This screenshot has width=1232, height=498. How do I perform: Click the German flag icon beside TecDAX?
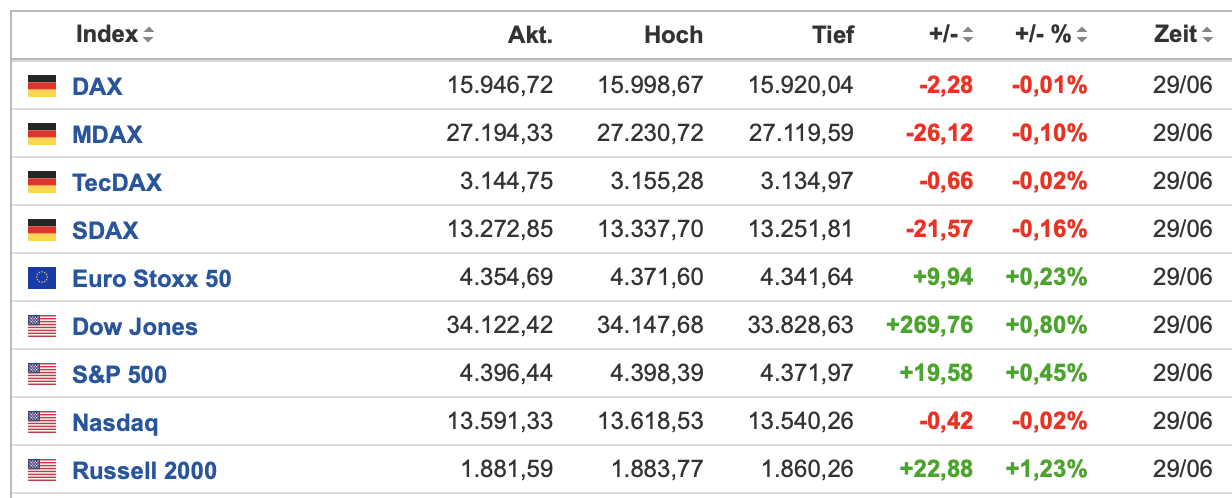(42, 182)
